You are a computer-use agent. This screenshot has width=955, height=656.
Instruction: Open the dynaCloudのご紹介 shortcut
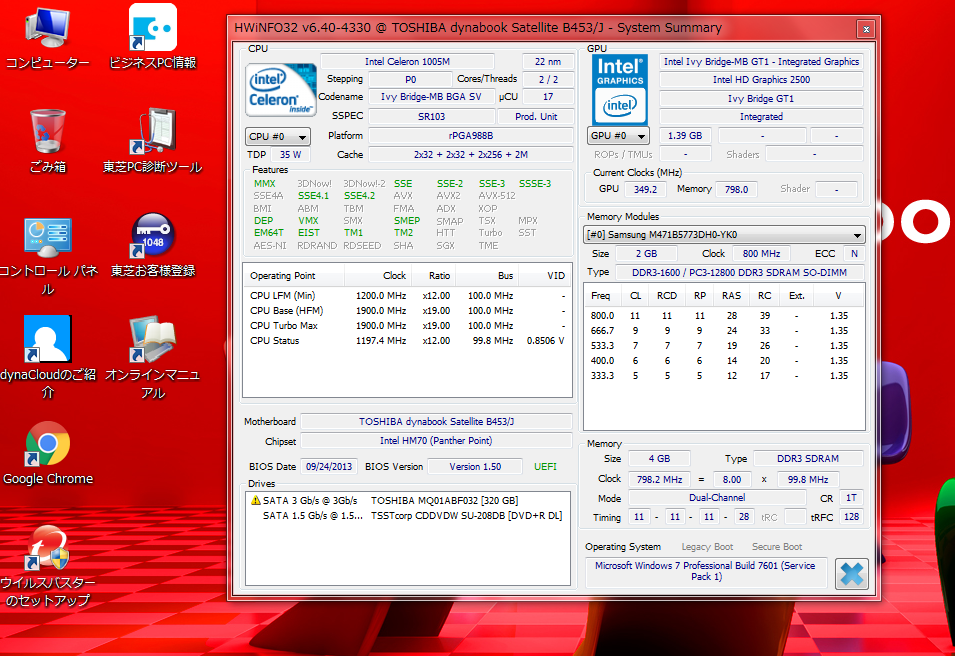48,358
